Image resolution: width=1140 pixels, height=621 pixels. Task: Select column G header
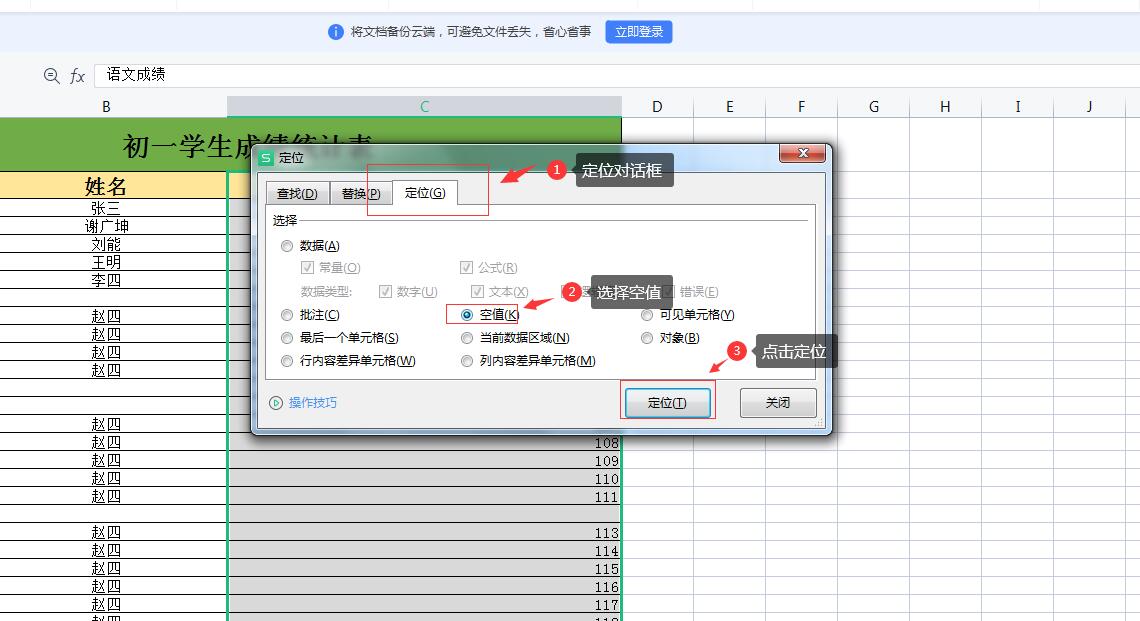coord(873,107)
